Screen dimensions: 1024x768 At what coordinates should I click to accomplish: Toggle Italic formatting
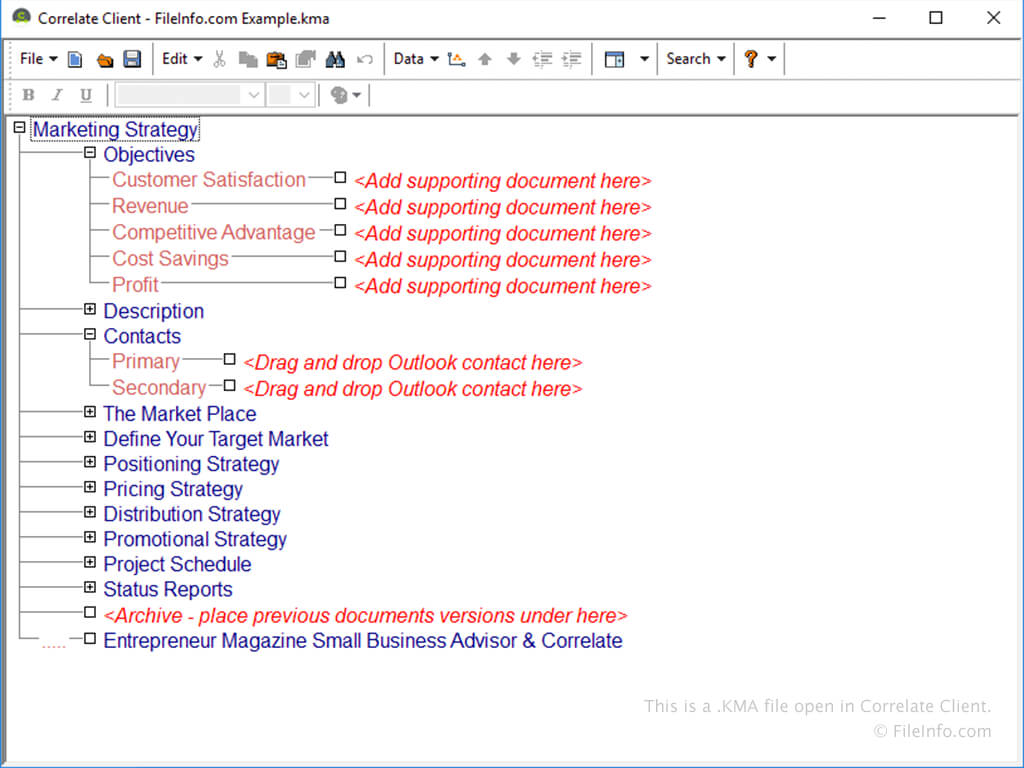click(57, 95)
